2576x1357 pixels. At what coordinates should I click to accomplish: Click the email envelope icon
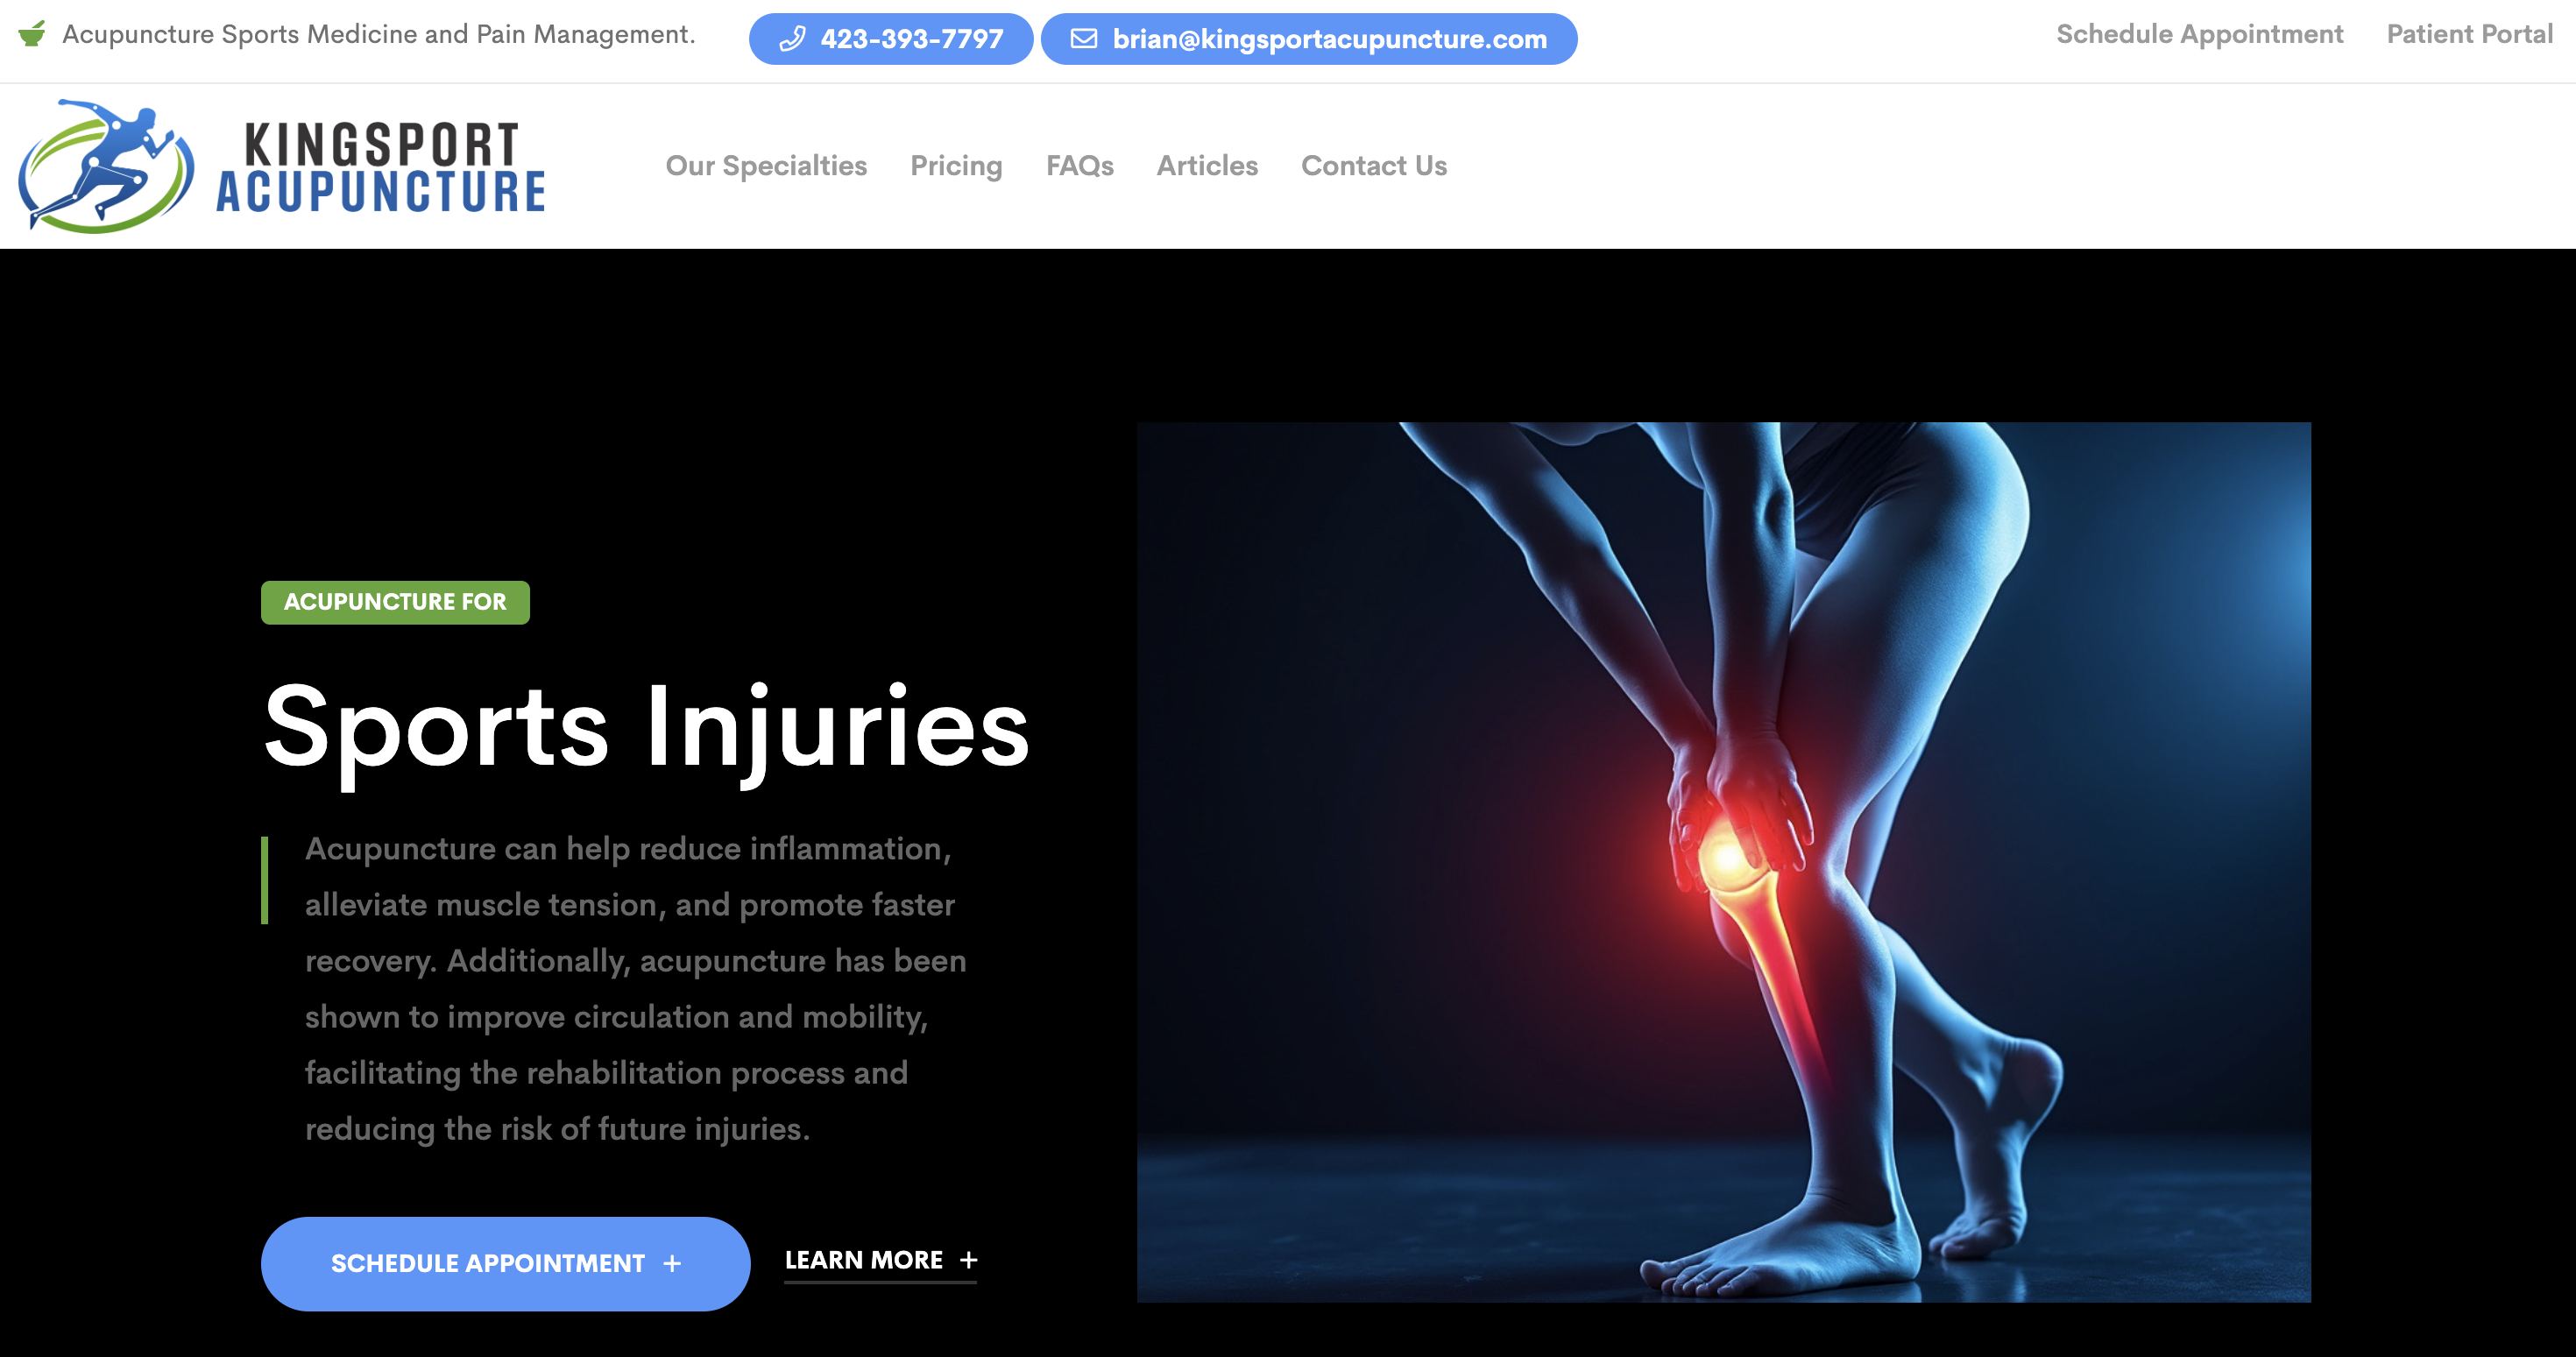pos(1084,39)
